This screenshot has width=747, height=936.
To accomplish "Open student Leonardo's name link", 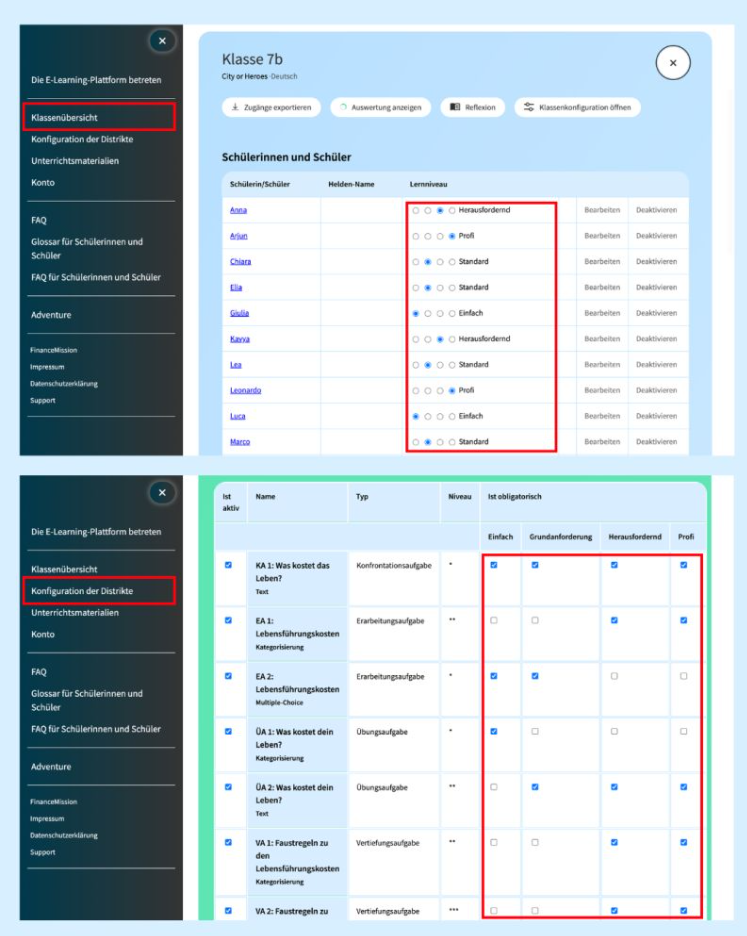I will [x=245, y=390].
